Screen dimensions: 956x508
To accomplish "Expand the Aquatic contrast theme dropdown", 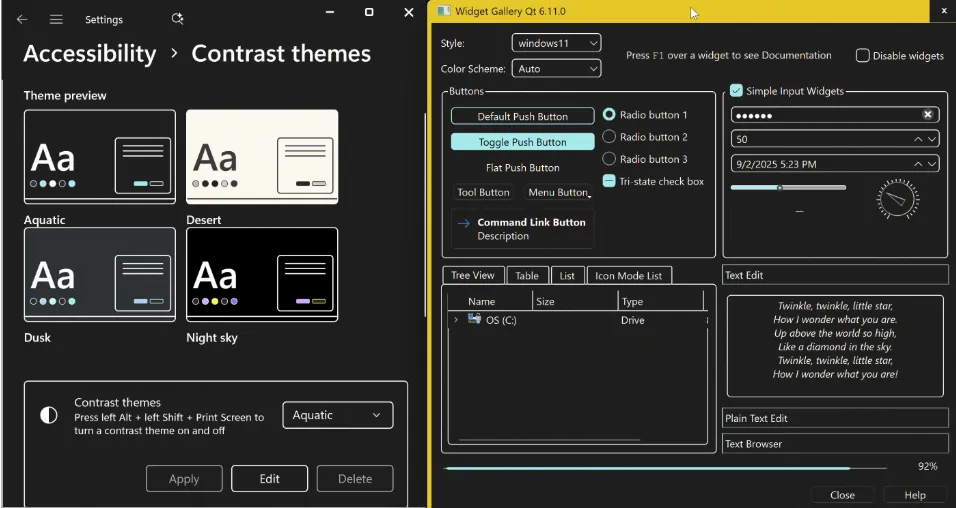I will [337, 415].
